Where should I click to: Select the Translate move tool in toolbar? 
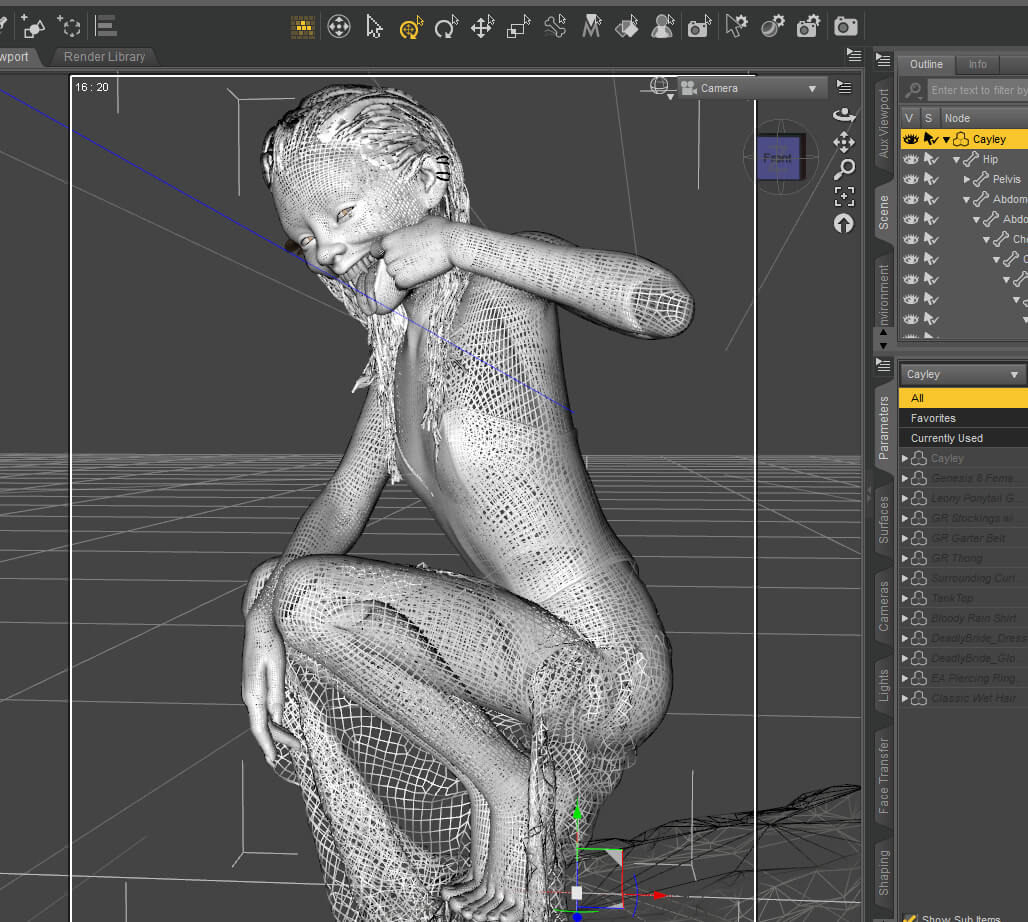click(x=482, y=28)
